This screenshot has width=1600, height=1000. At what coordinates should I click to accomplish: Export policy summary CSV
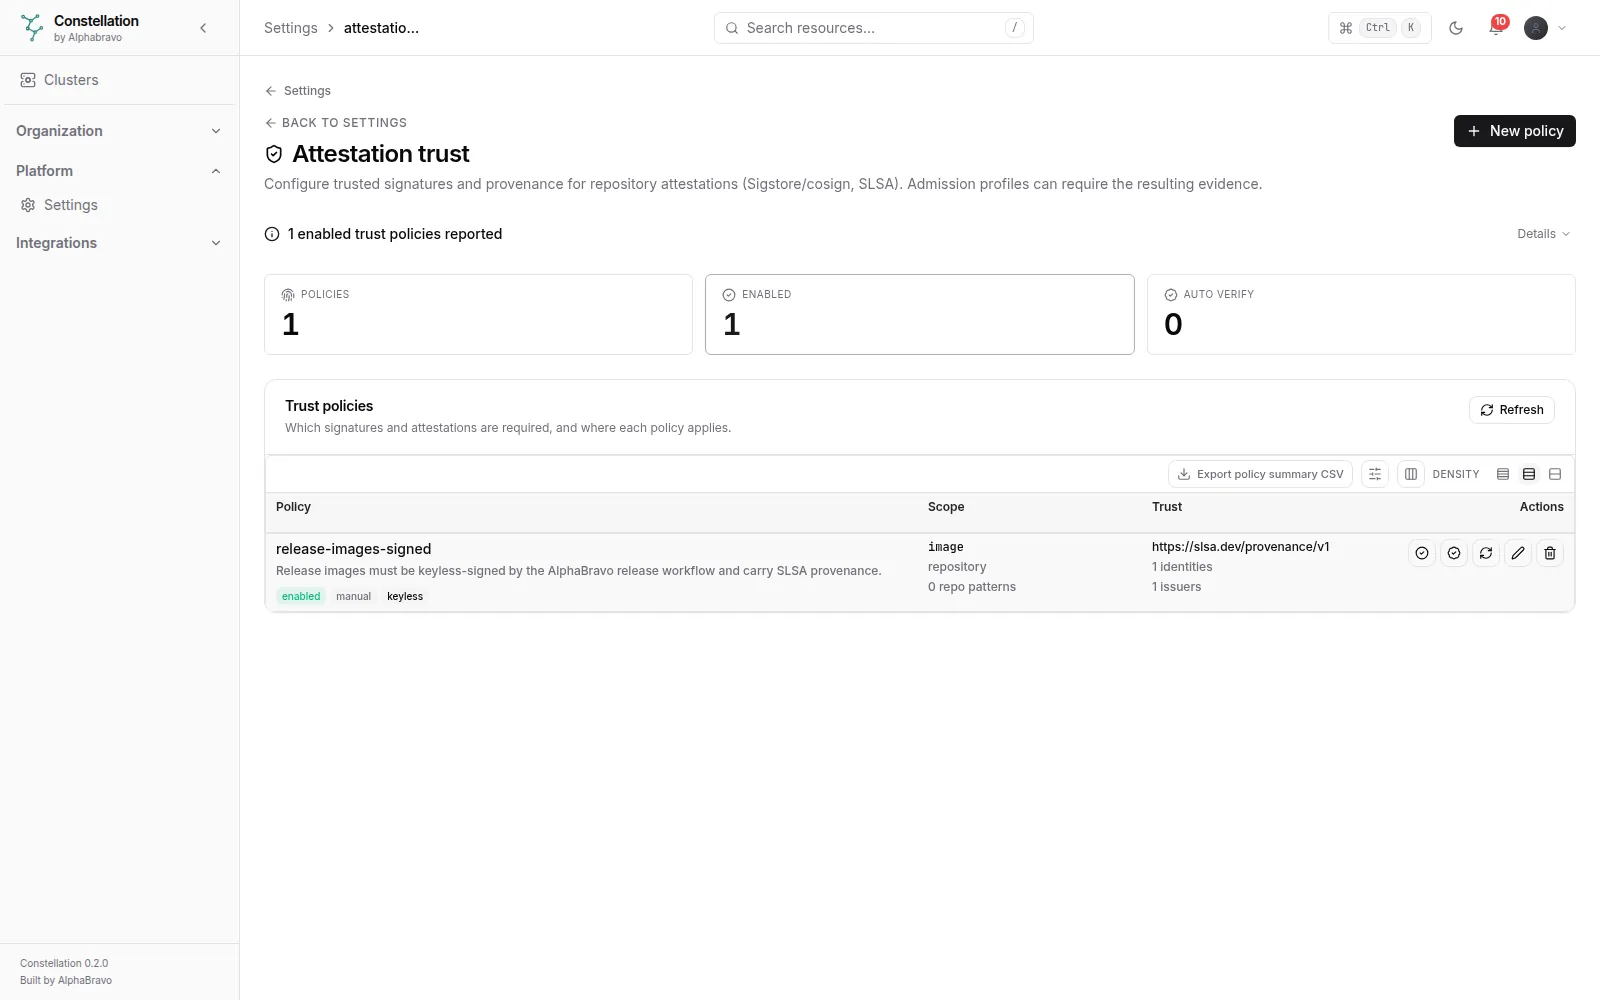pyautogui.click(x=1260, y=474)
